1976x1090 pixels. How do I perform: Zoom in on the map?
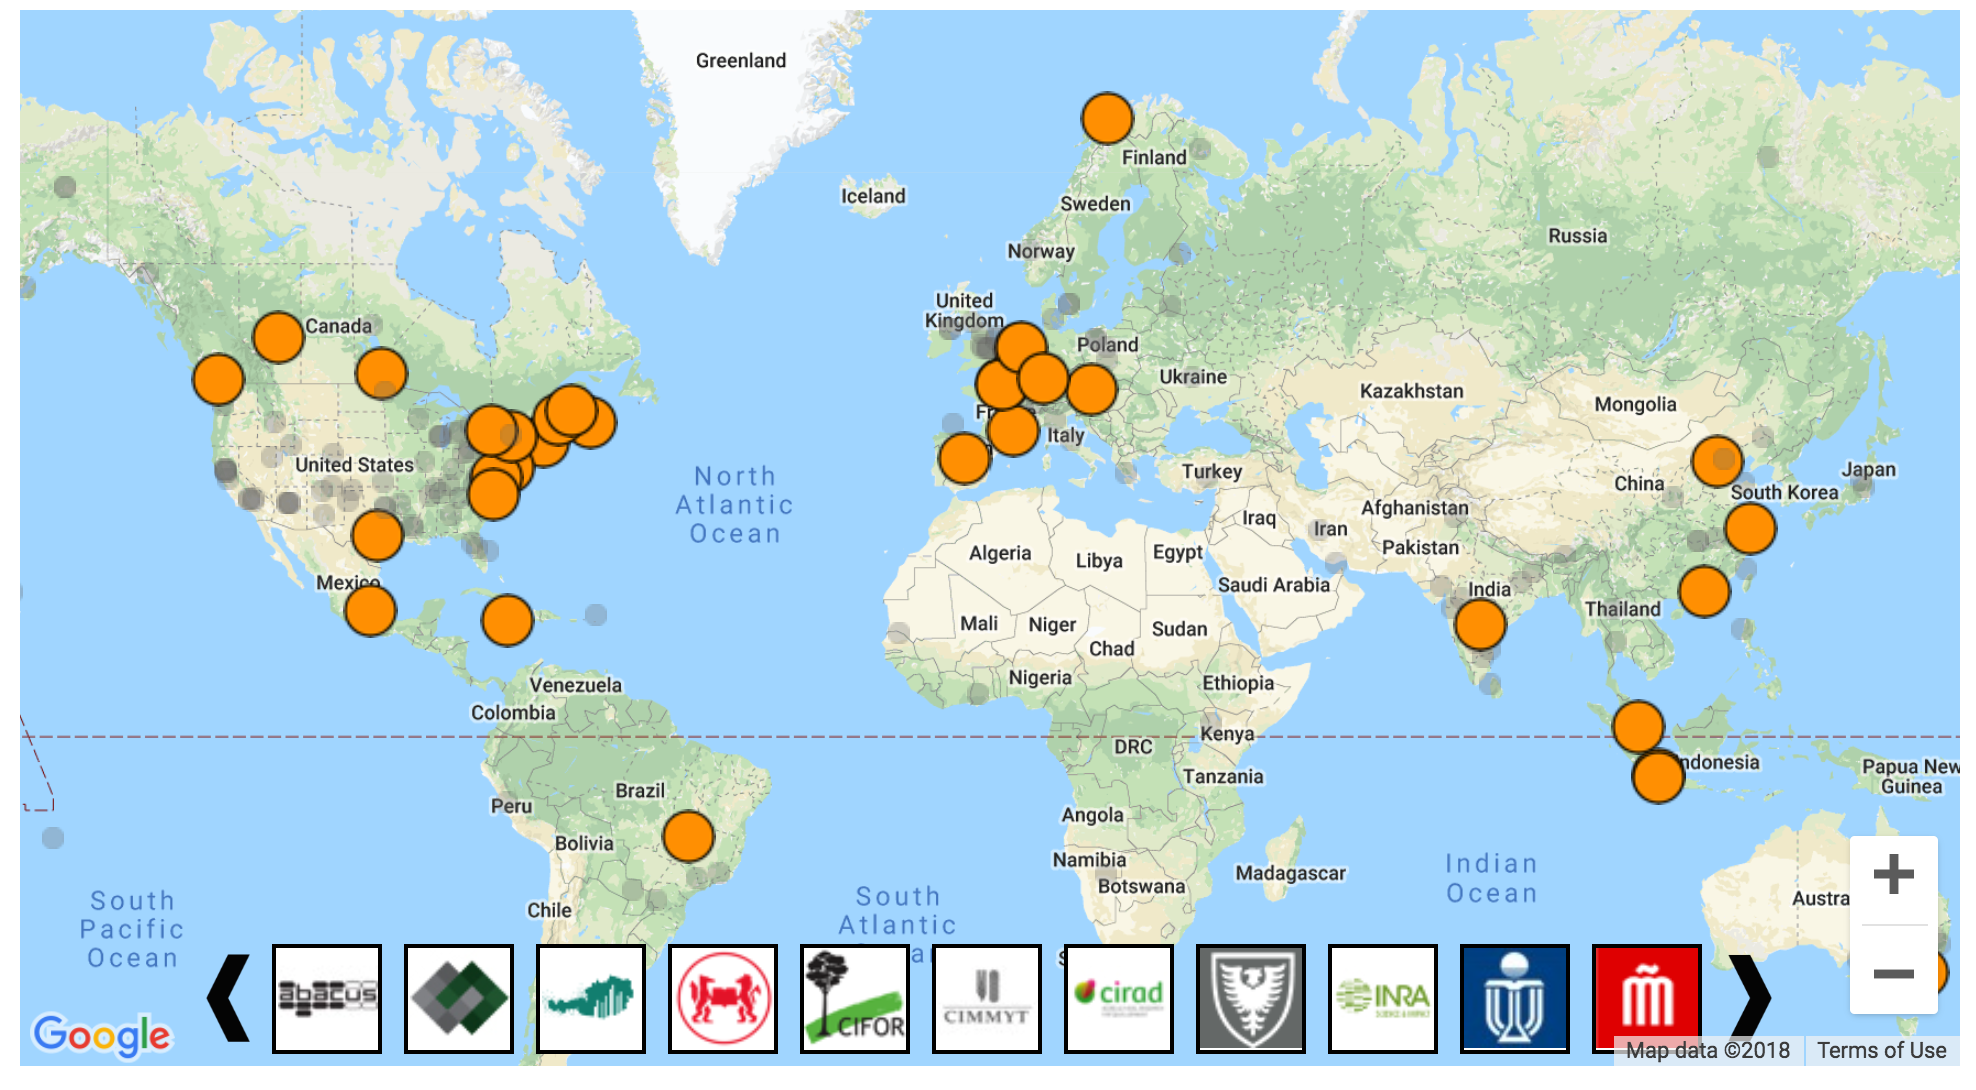[x=1893, y=875]
